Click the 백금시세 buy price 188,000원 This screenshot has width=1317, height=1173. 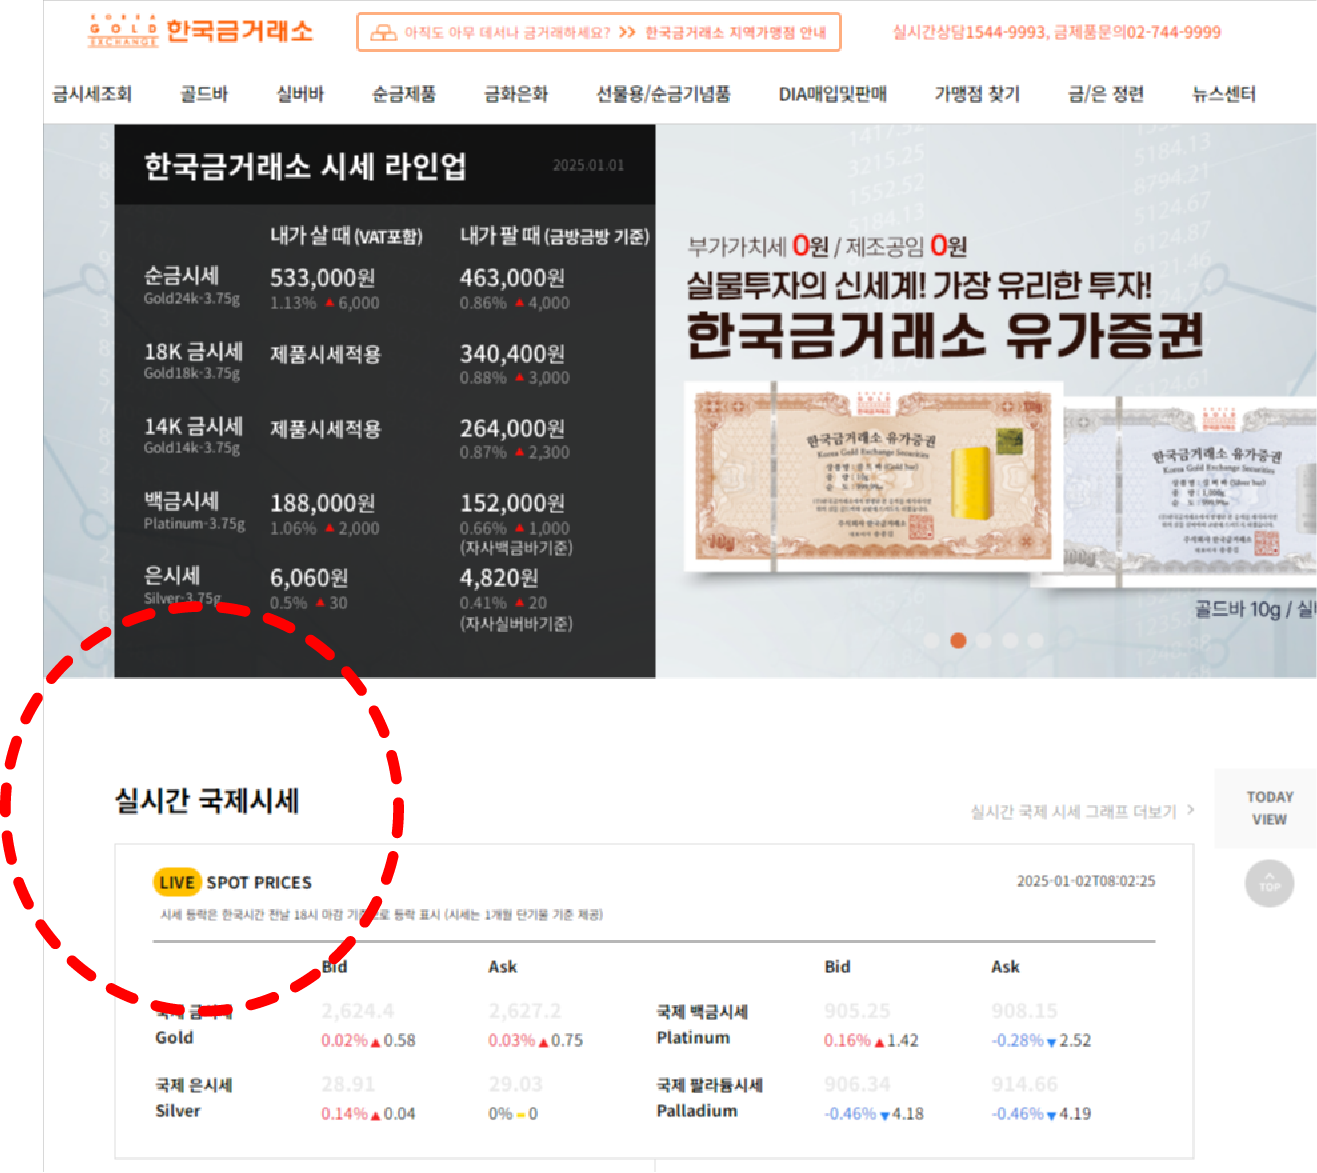coord(322,503)
